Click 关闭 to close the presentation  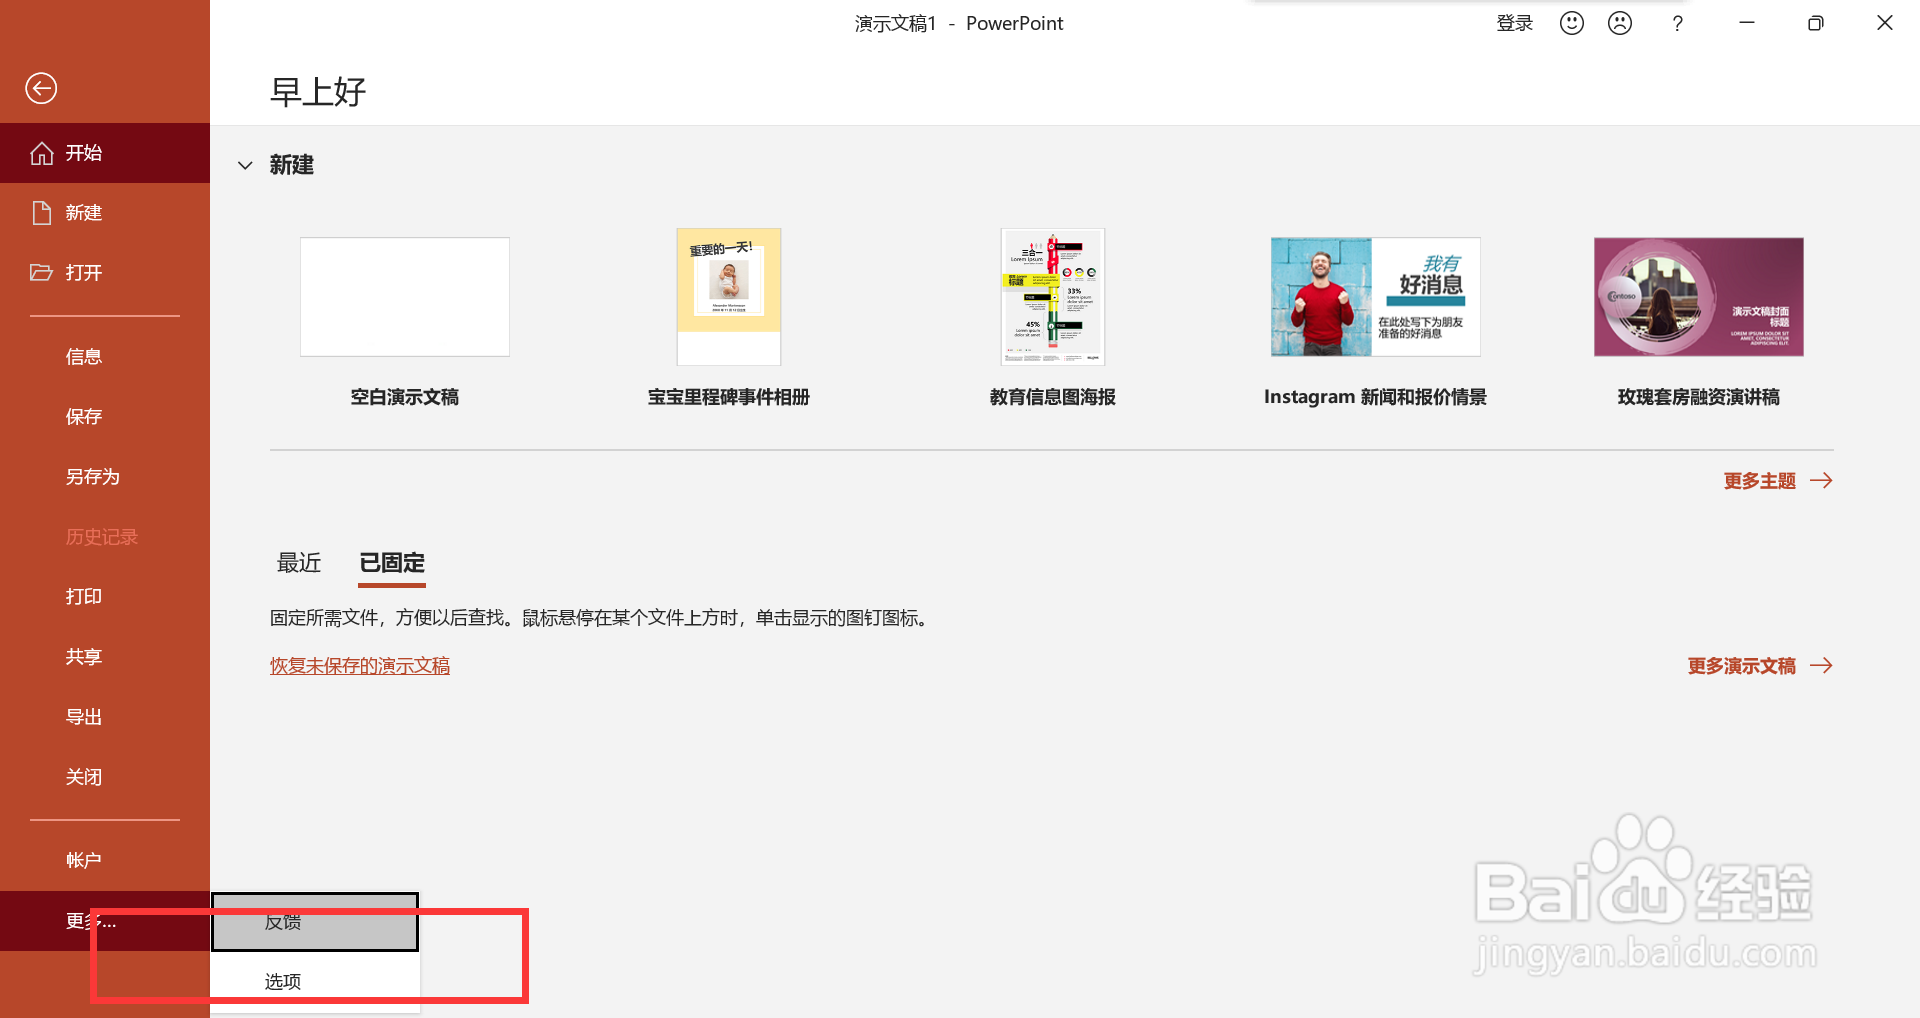(x=105, y=777)
